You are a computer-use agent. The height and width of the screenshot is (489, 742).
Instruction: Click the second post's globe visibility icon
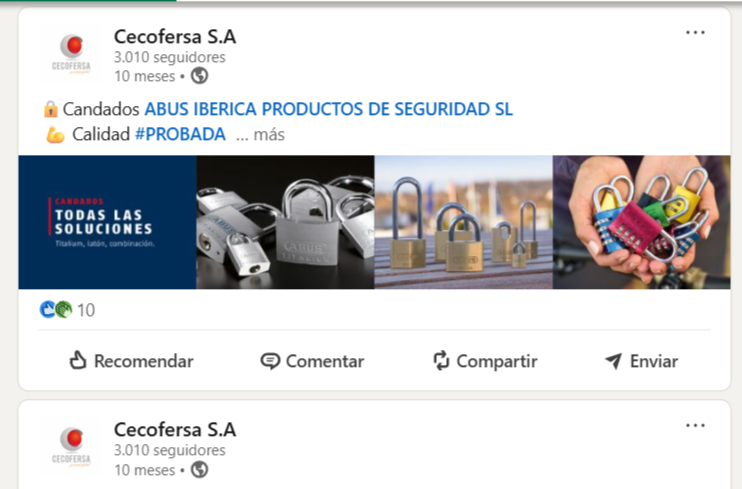199,470
